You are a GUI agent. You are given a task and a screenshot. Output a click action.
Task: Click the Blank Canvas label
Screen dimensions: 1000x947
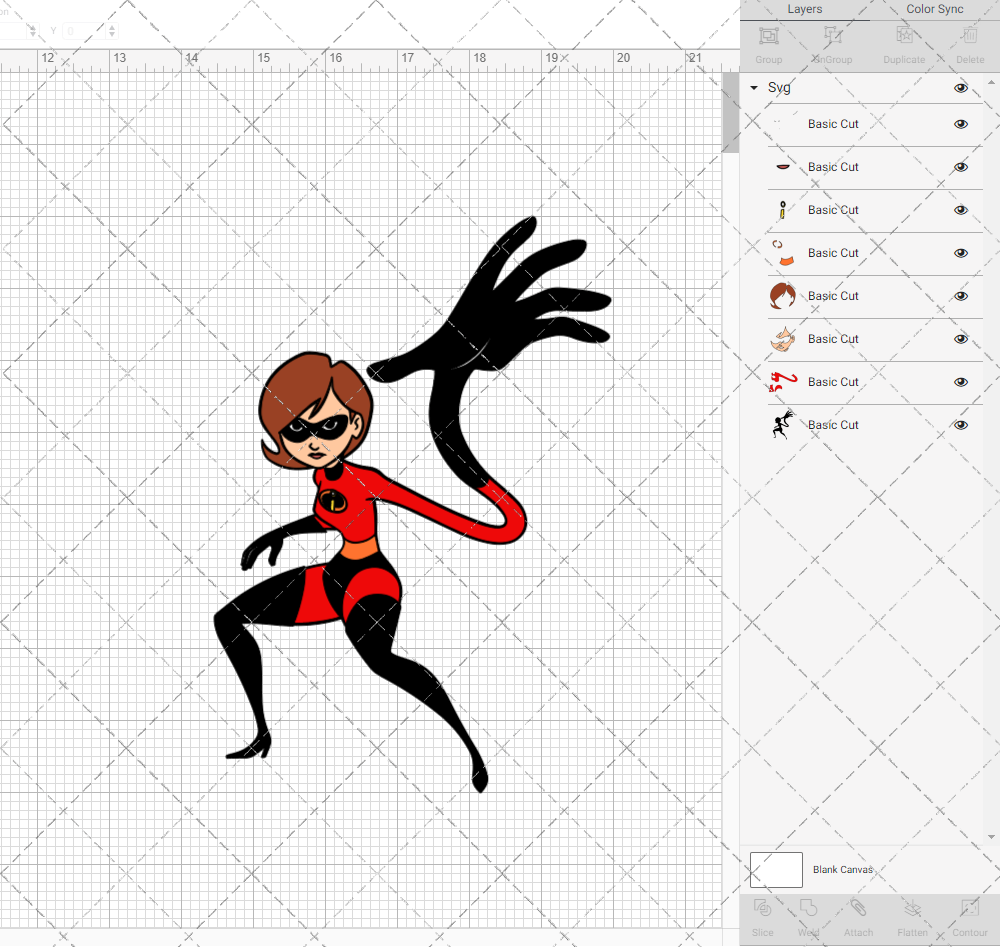[842, 870]
